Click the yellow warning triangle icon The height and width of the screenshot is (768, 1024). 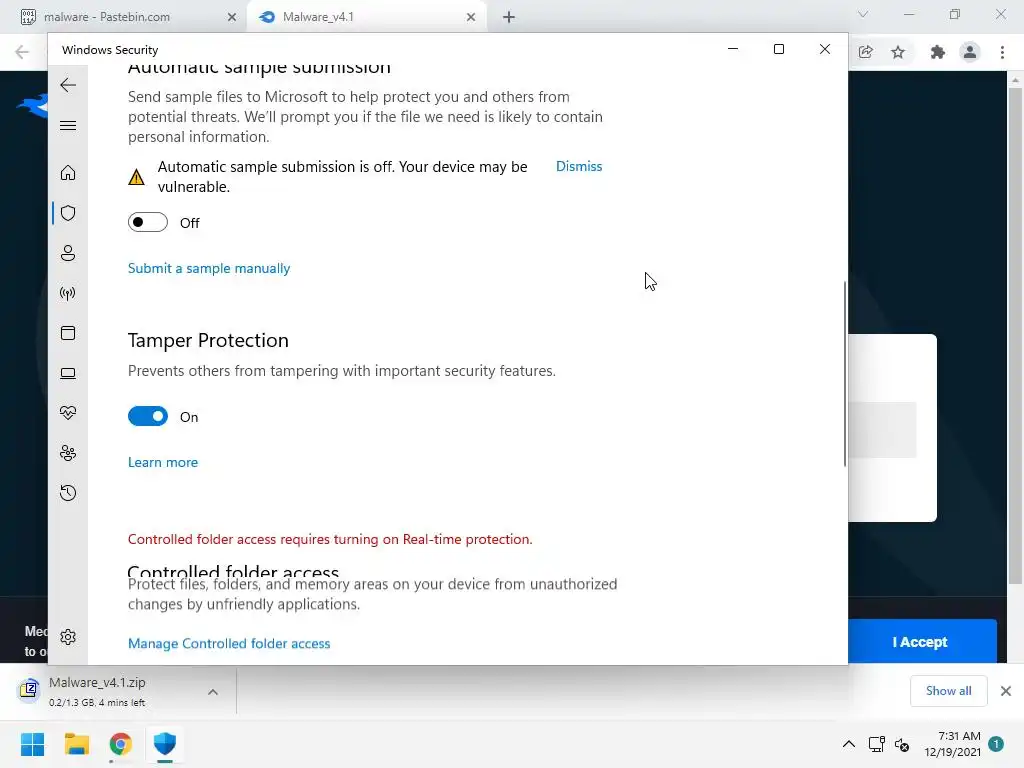(x=136, y=177)
